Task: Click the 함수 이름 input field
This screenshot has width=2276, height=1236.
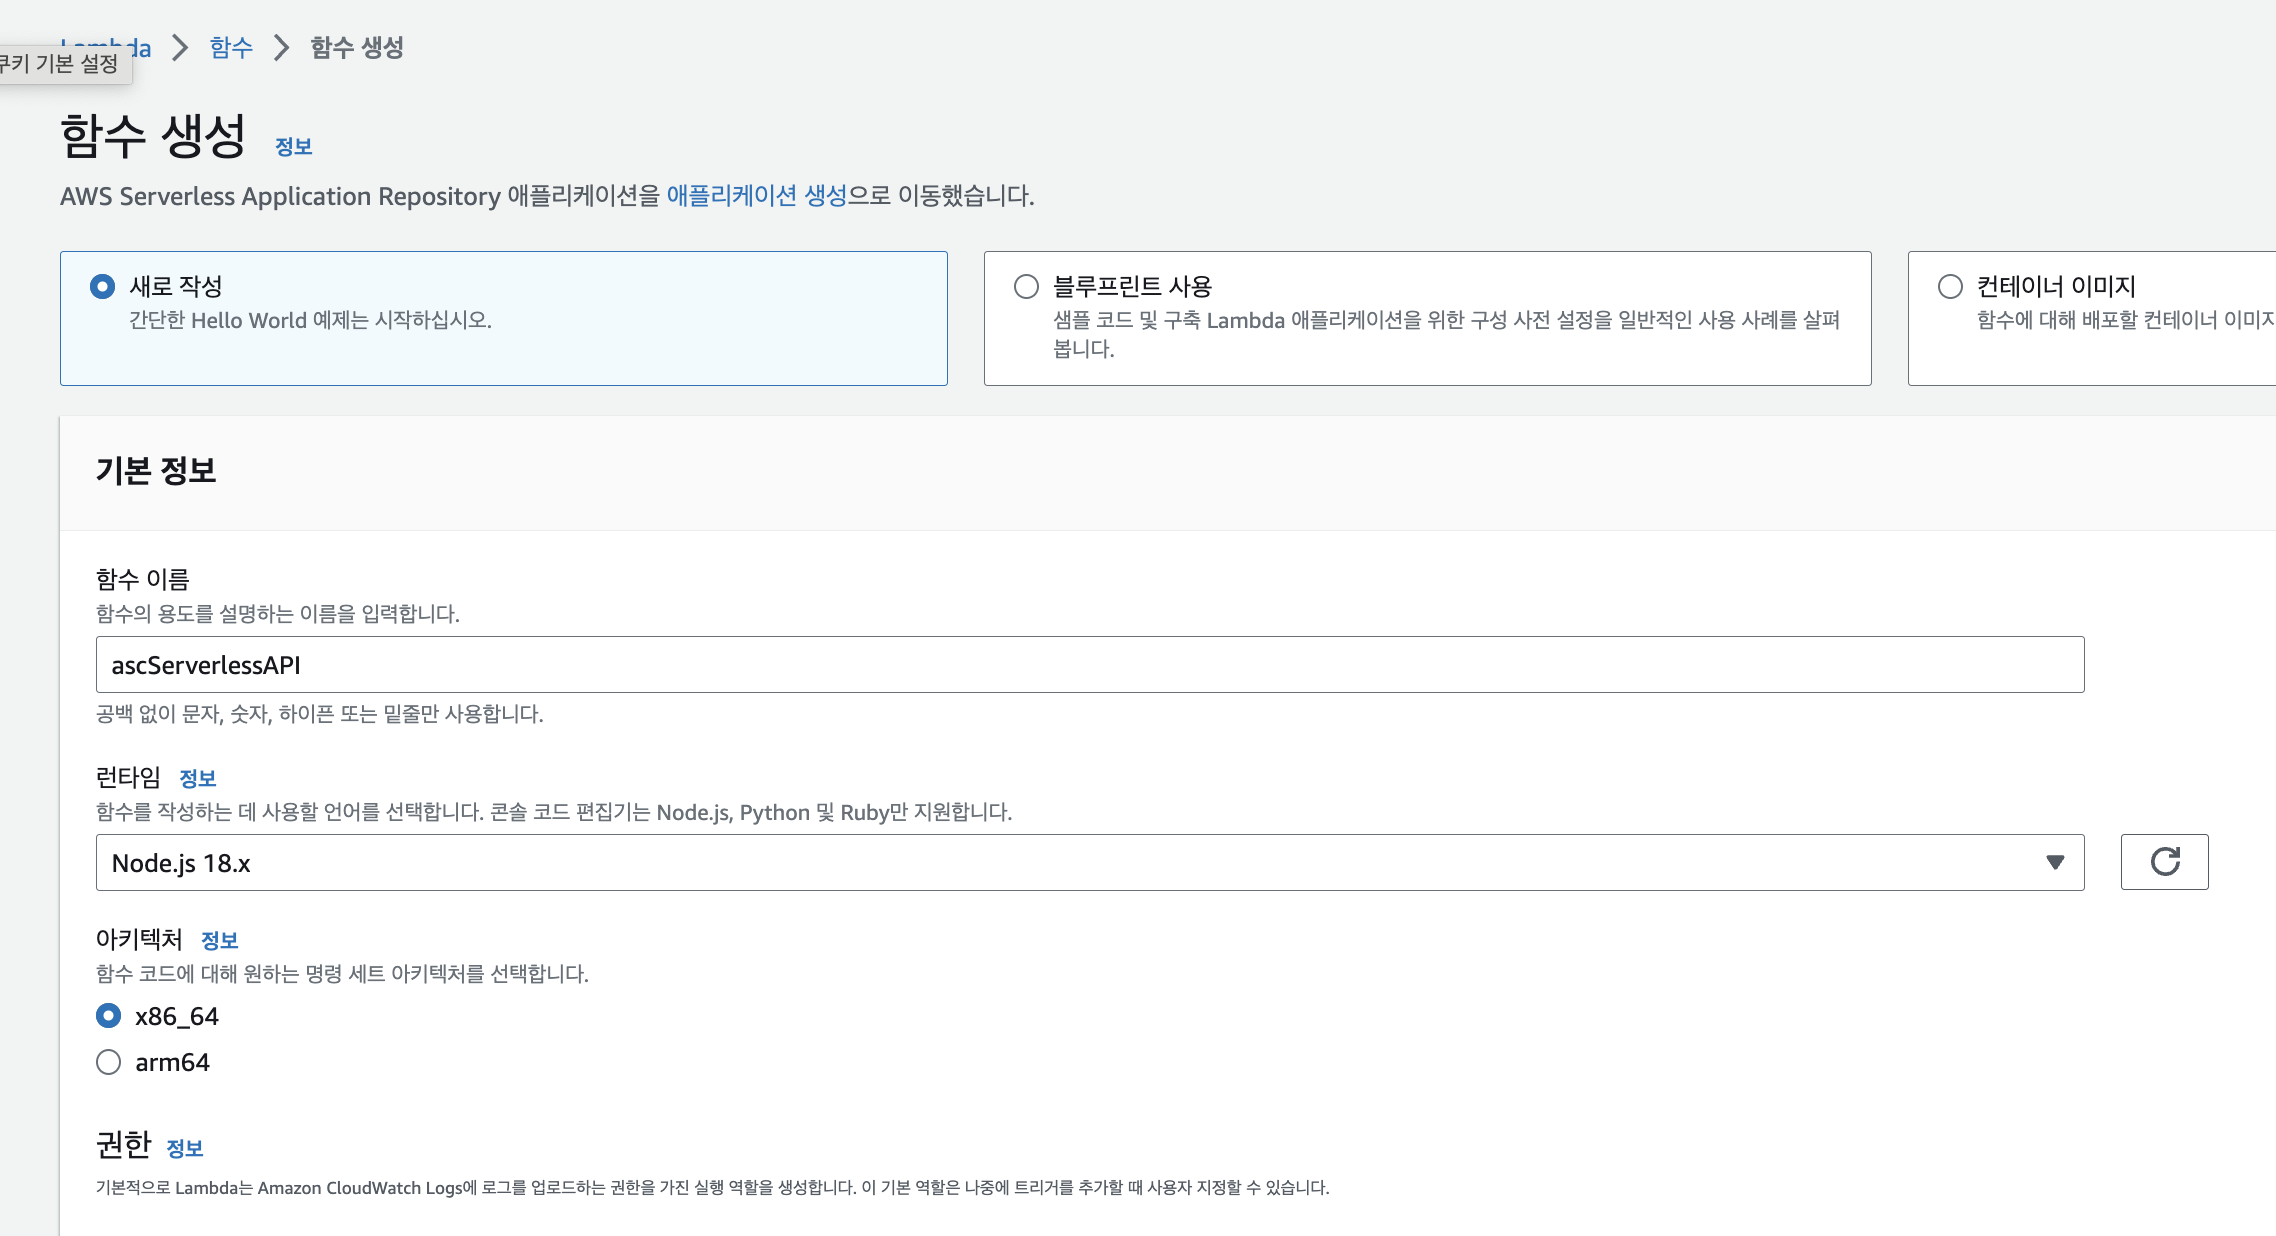Action: 1088,665
